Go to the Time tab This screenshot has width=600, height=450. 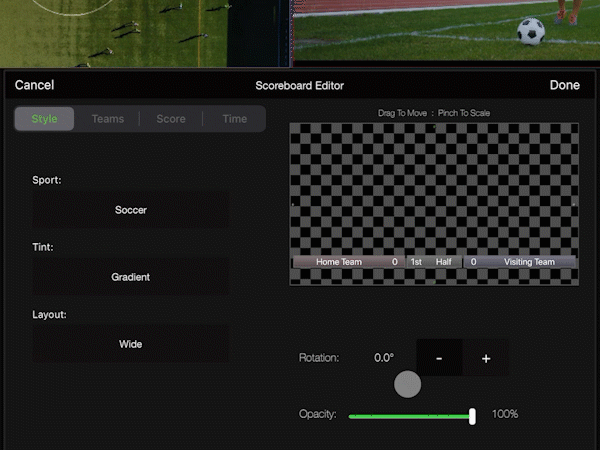pyautogui.click(x=235, y=119)
